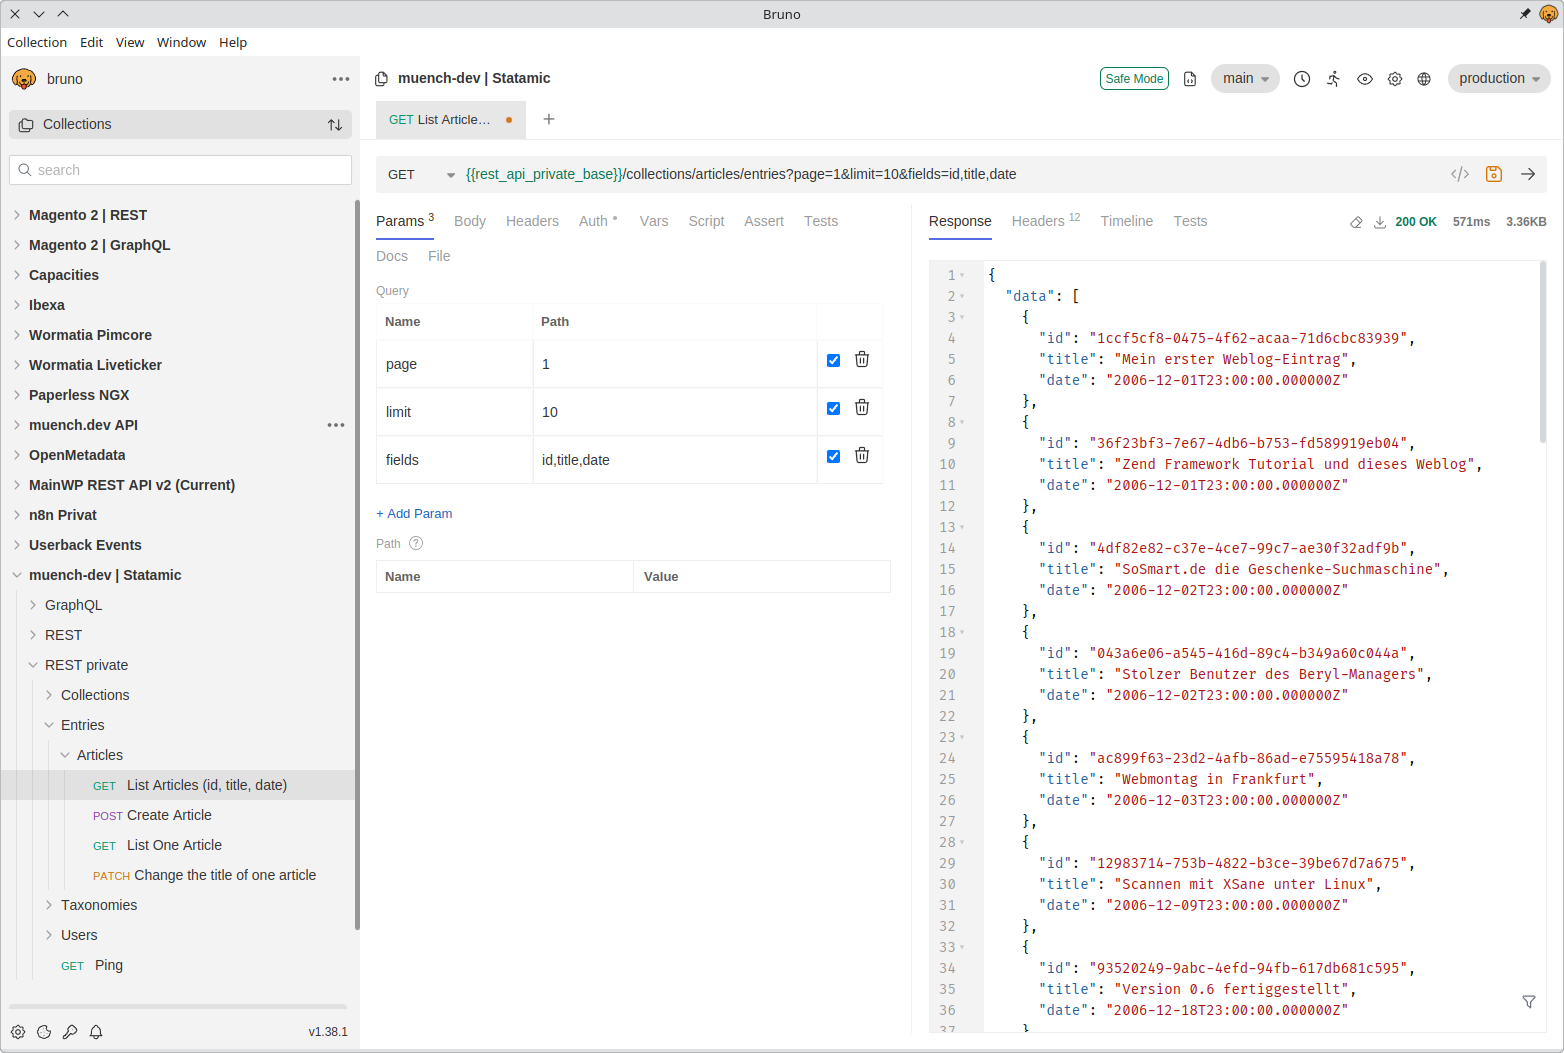Send the request with the arrow icon

(x=1528, y=174)
